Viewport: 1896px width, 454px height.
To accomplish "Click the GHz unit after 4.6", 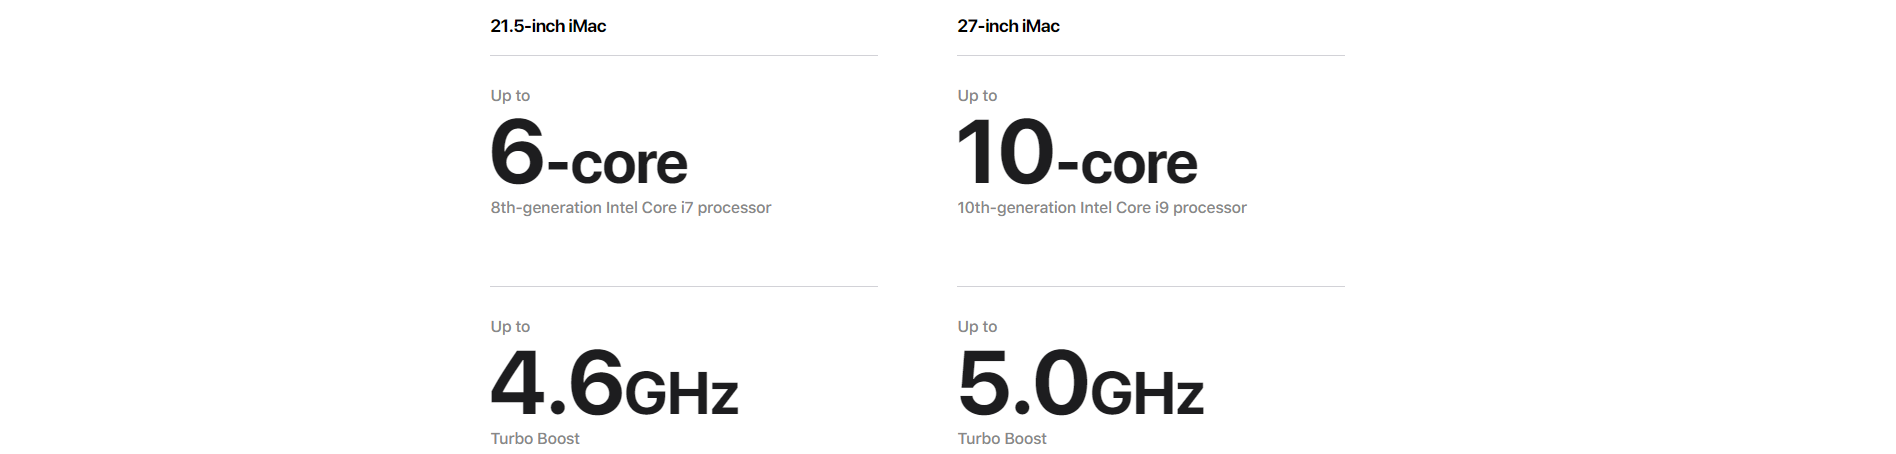I will click(x=681, y=392).
